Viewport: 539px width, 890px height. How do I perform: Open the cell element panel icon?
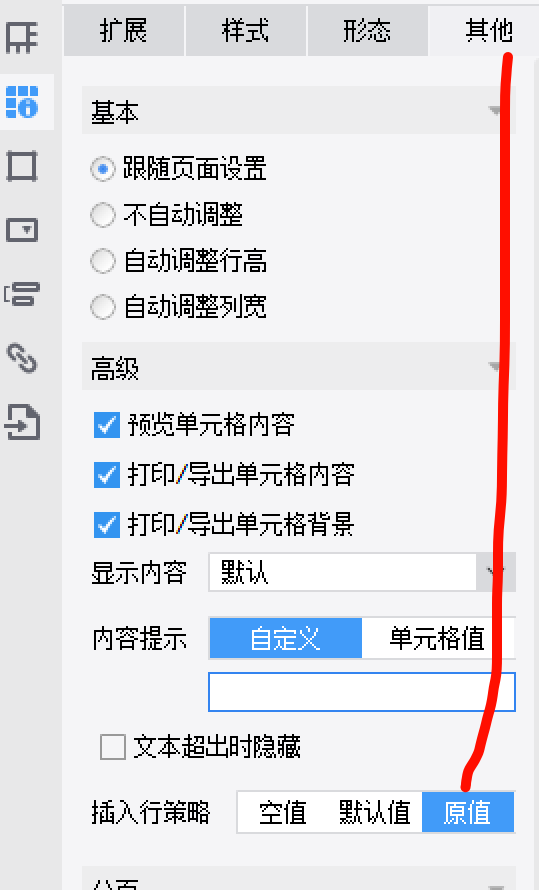click(22, 37)
